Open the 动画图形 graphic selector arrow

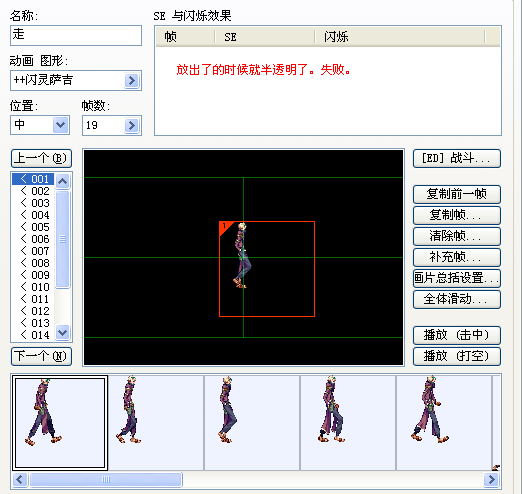(x=132, y=80)
